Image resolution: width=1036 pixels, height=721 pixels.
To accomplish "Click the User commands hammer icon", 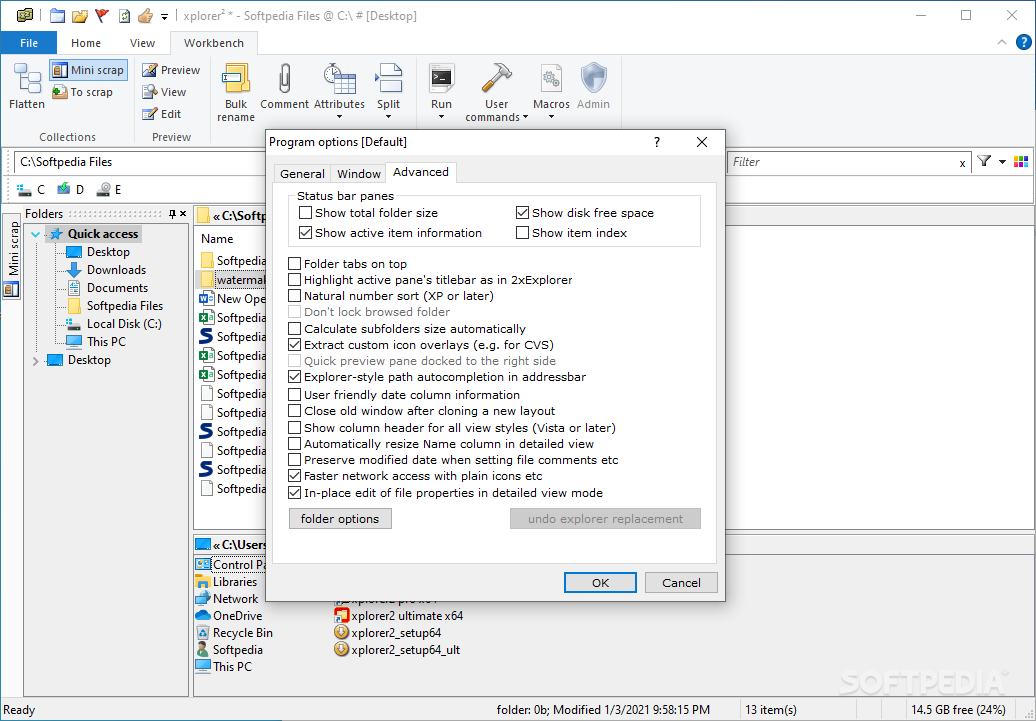I will click(496, 78).
